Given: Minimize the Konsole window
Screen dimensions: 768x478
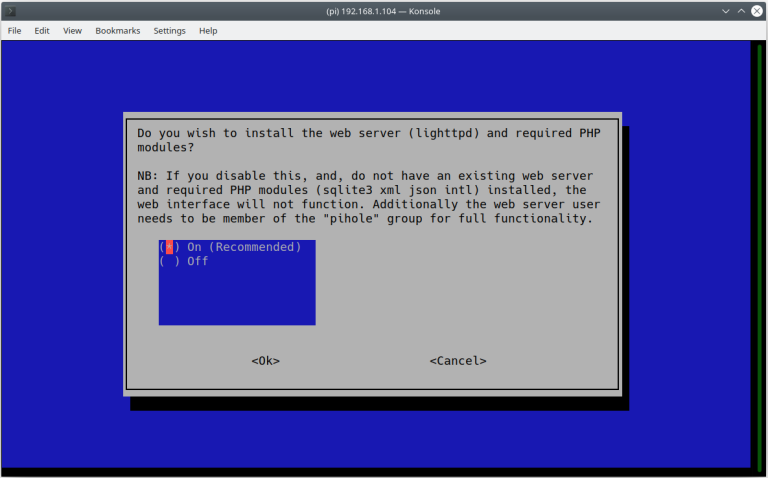Looking at the screenshot, I should [725, 11].
